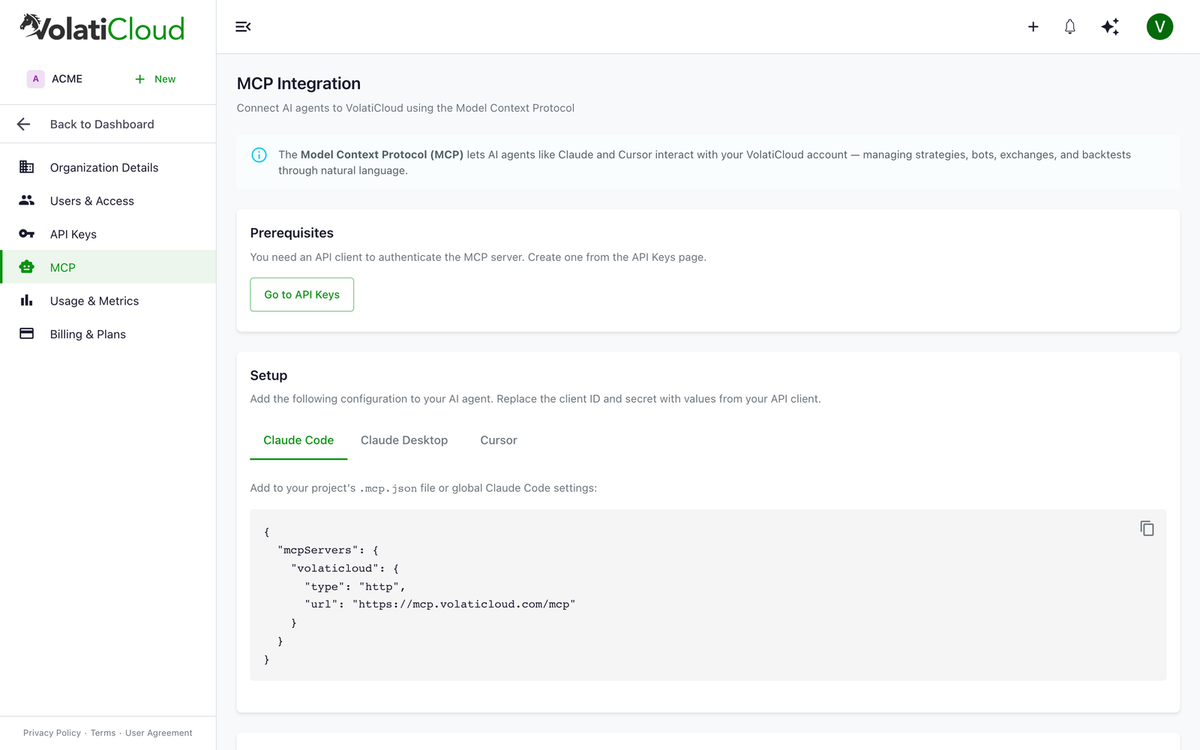Screen dimensions: 1200x750
Task: Click the Go to API Keys button
Action: coord(302,294)
